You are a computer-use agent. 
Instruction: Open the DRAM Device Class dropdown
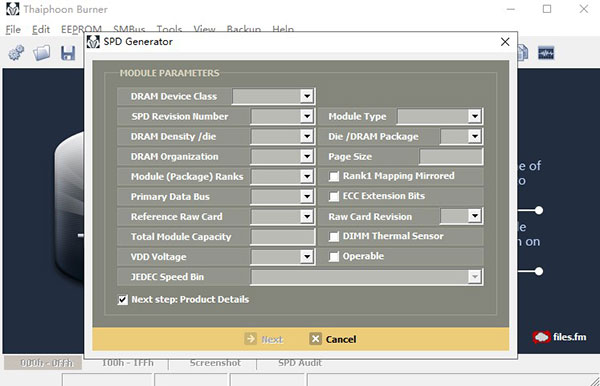(x=307, y=96)
